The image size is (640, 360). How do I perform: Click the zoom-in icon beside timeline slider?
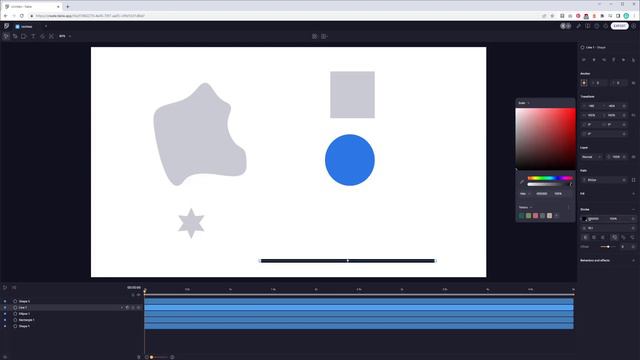coord(172,357)
